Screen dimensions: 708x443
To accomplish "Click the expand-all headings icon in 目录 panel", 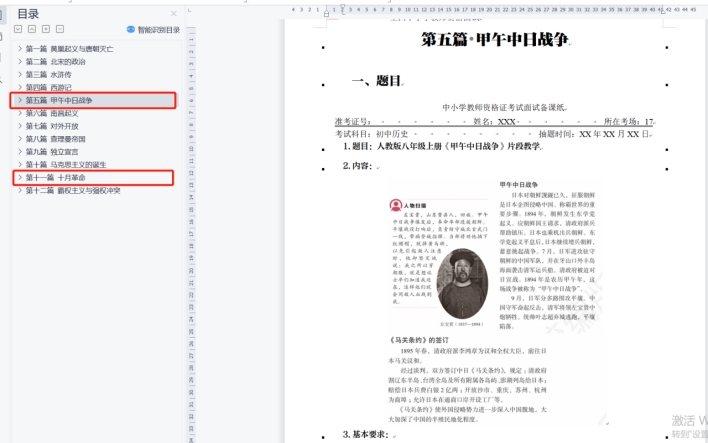I will pos(20,30).
